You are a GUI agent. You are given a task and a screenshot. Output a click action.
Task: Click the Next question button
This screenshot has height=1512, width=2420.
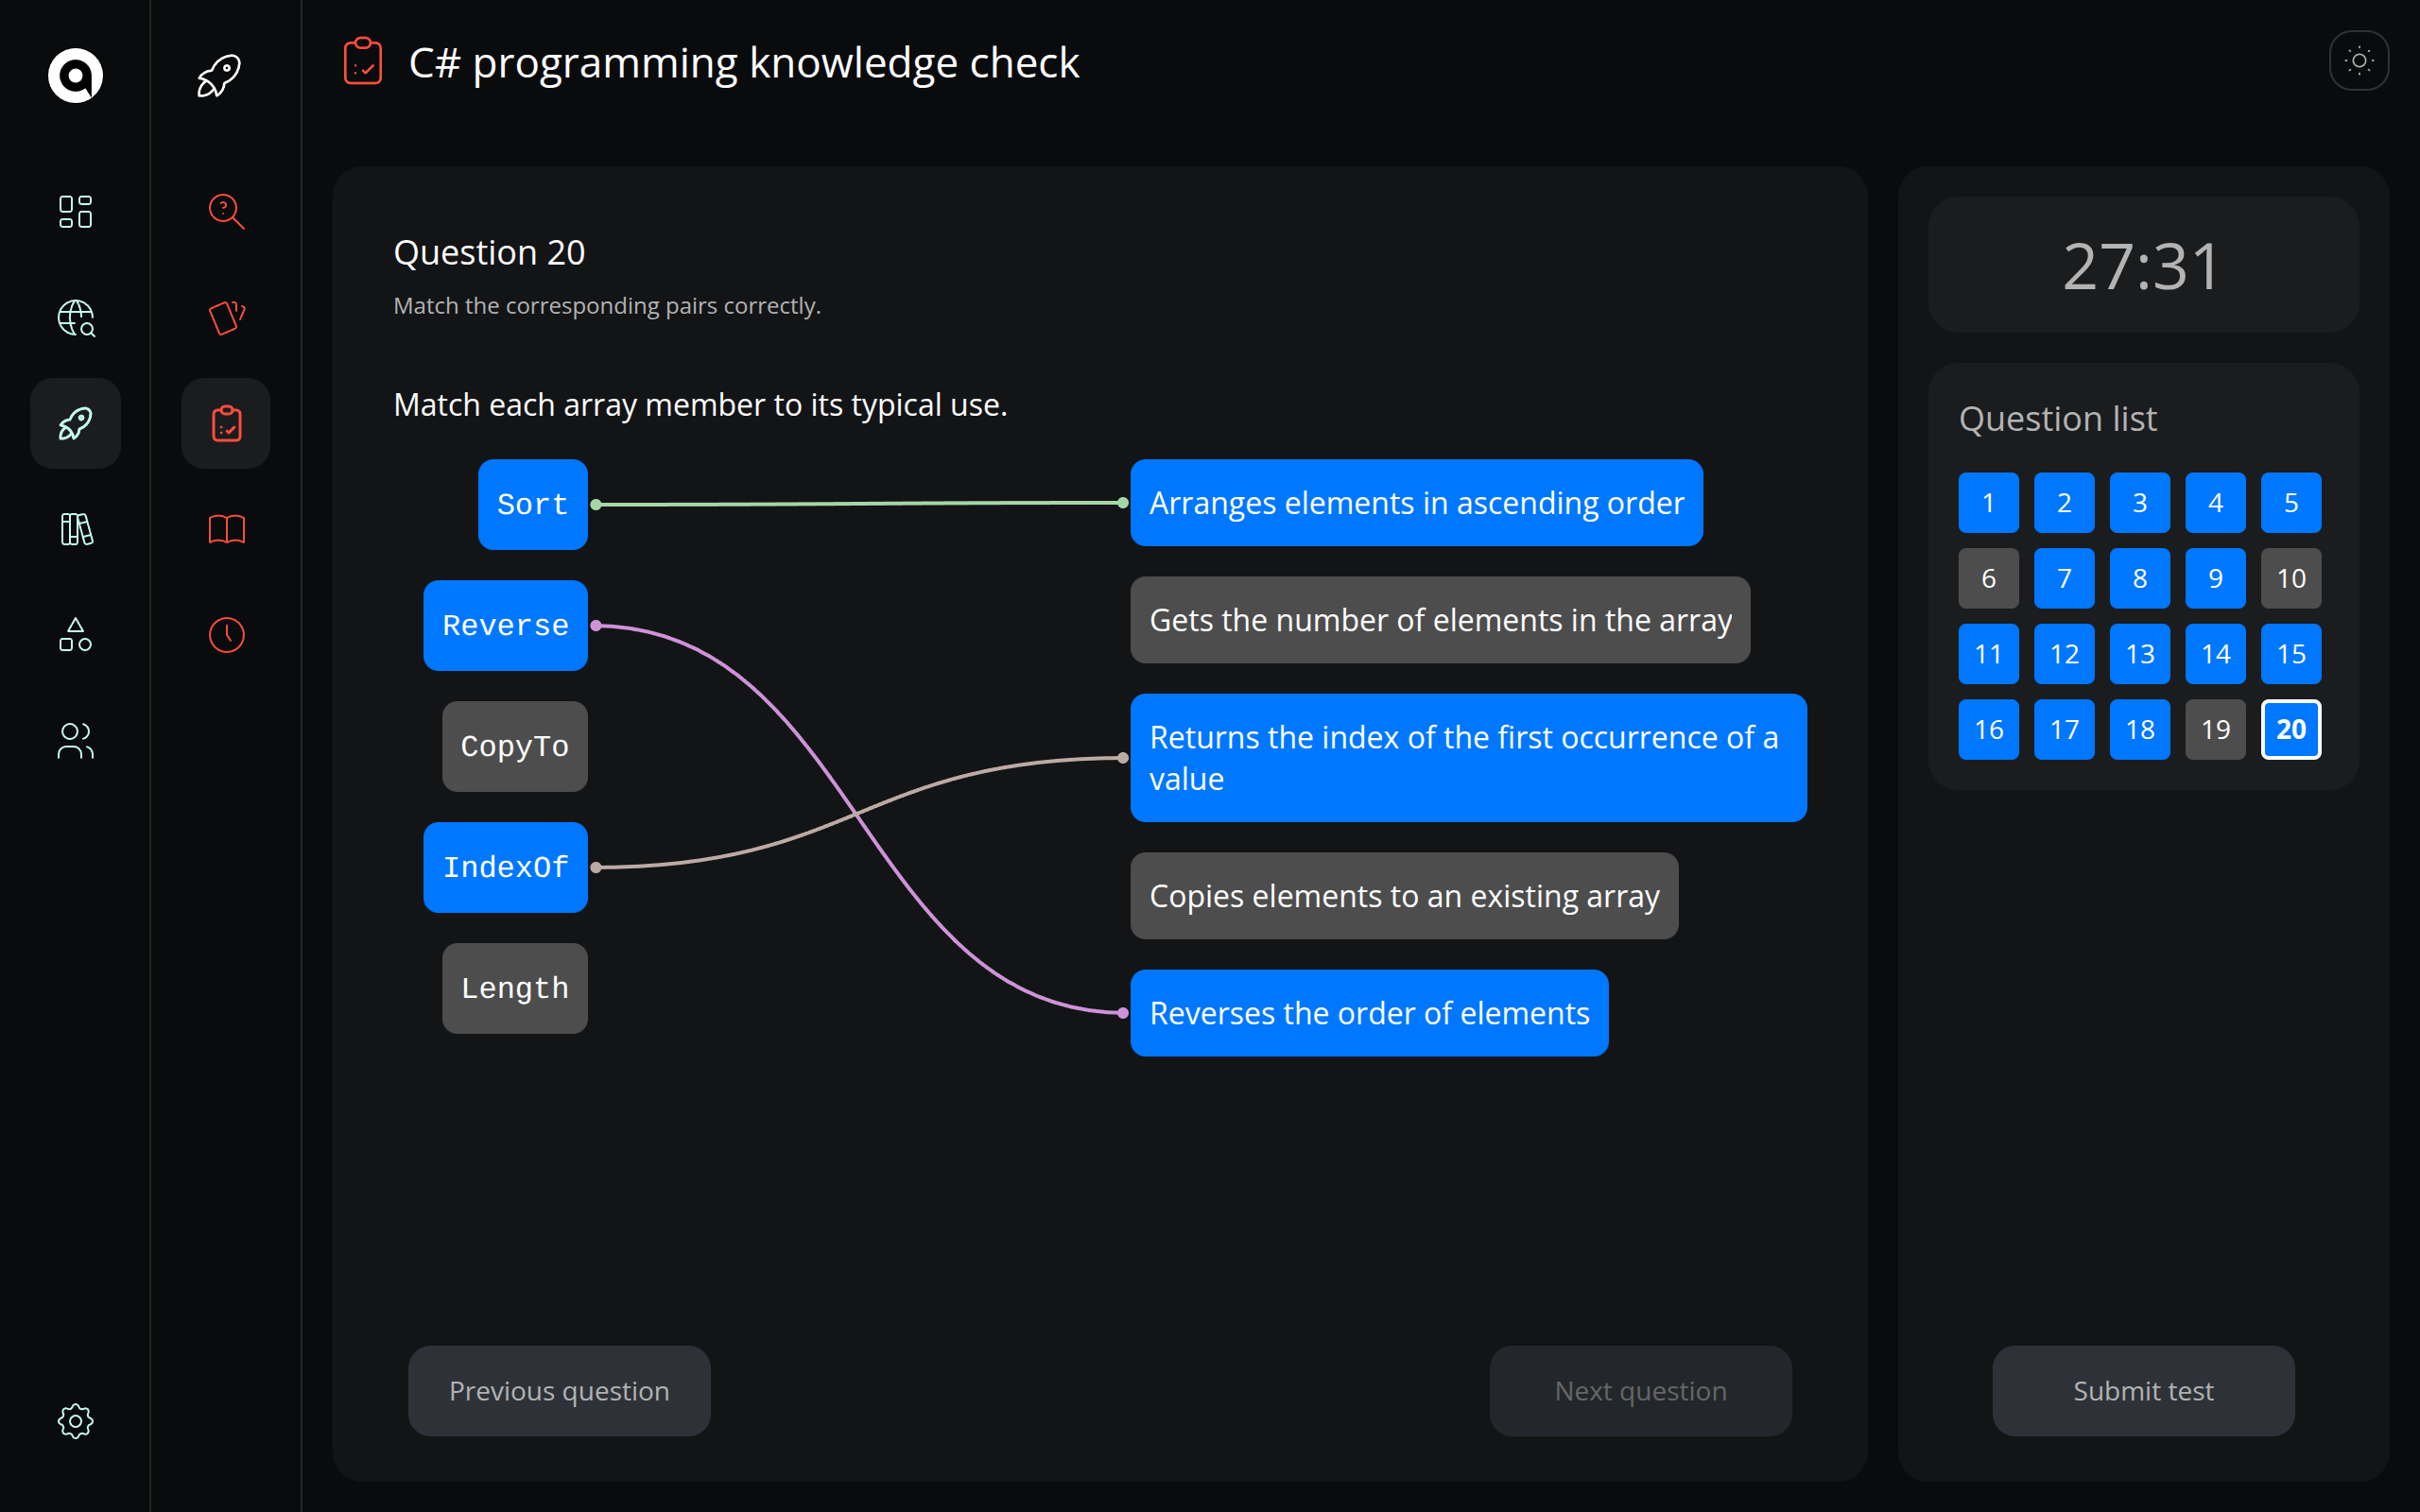click(x=1640, y=1390)
